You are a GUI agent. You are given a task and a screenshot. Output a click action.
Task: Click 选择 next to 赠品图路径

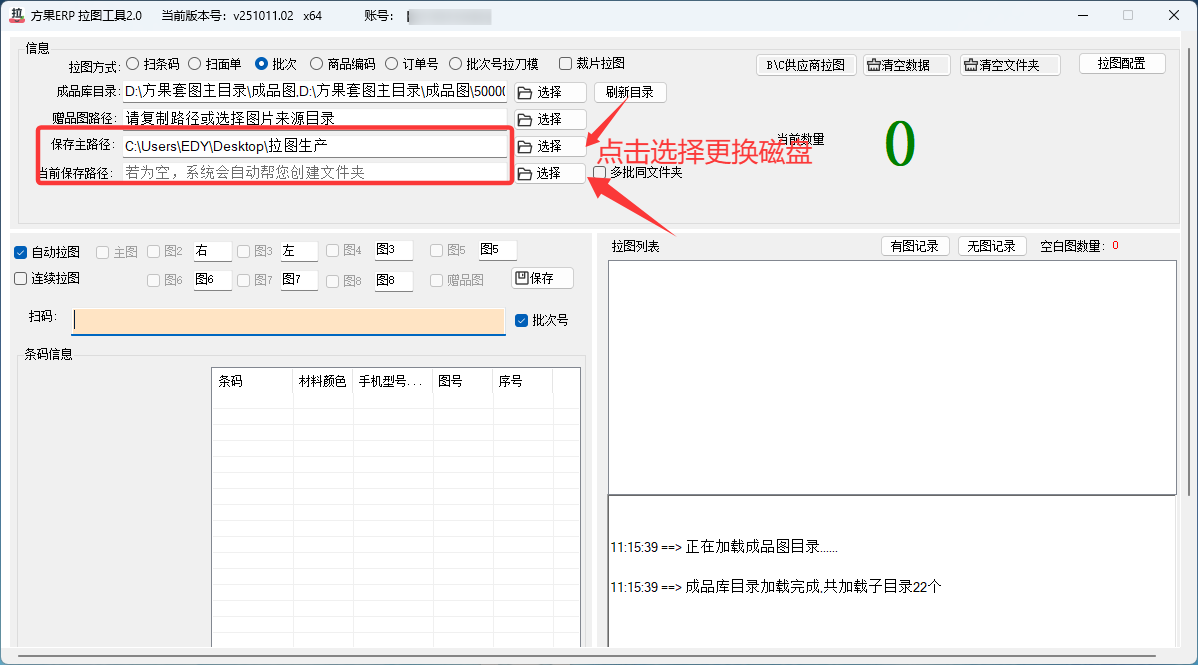click(x=550, y=119)
